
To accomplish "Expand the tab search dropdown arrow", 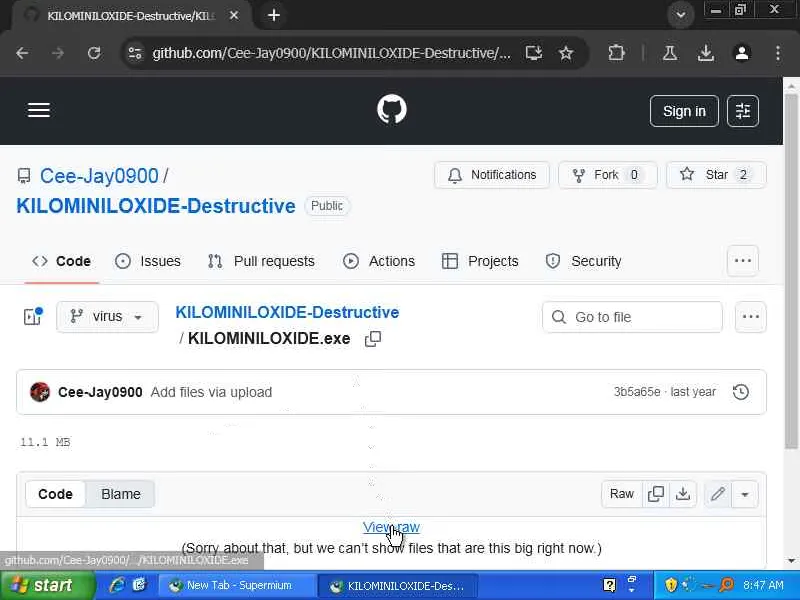I will [x=681, y=15].
